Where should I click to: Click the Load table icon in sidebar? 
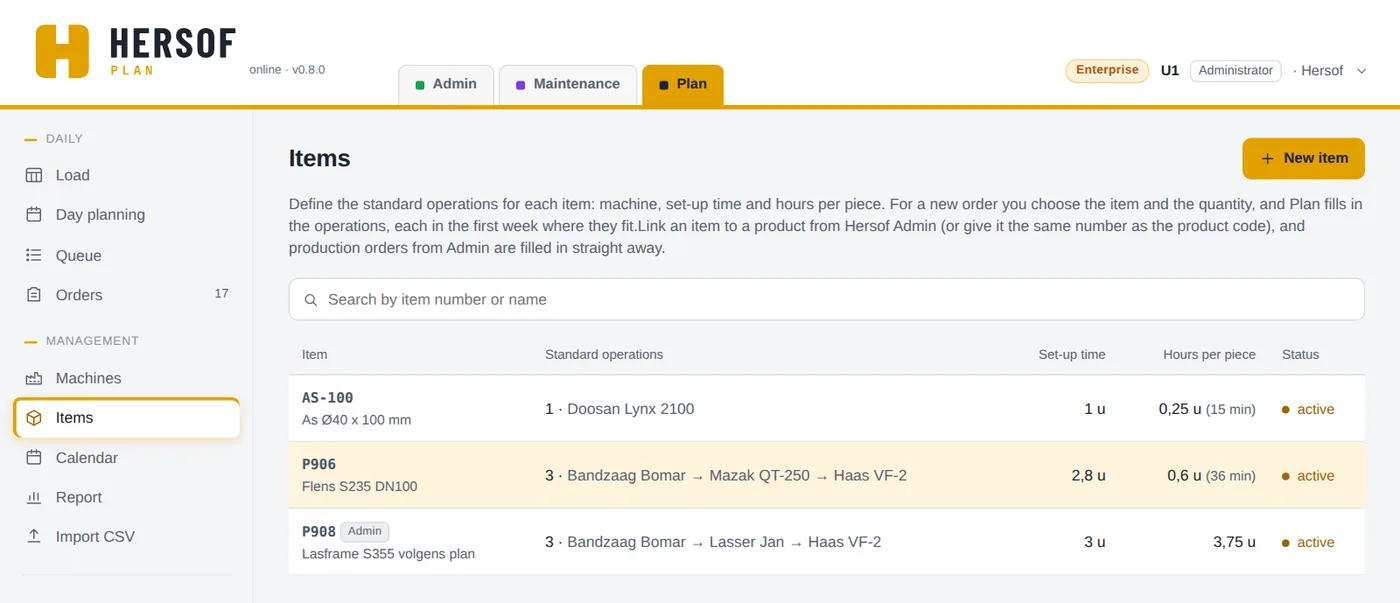34,175
